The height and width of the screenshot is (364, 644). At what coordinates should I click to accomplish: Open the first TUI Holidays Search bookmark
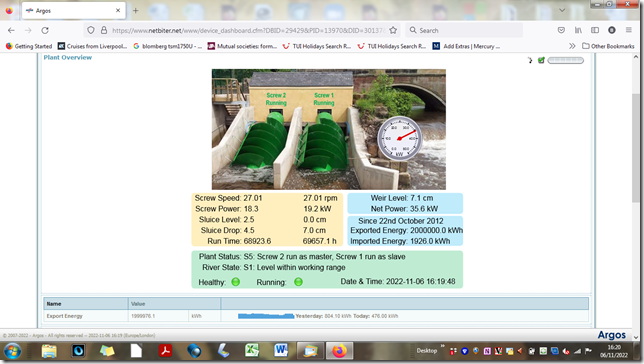pyautogui.click(x=317, y=46)
